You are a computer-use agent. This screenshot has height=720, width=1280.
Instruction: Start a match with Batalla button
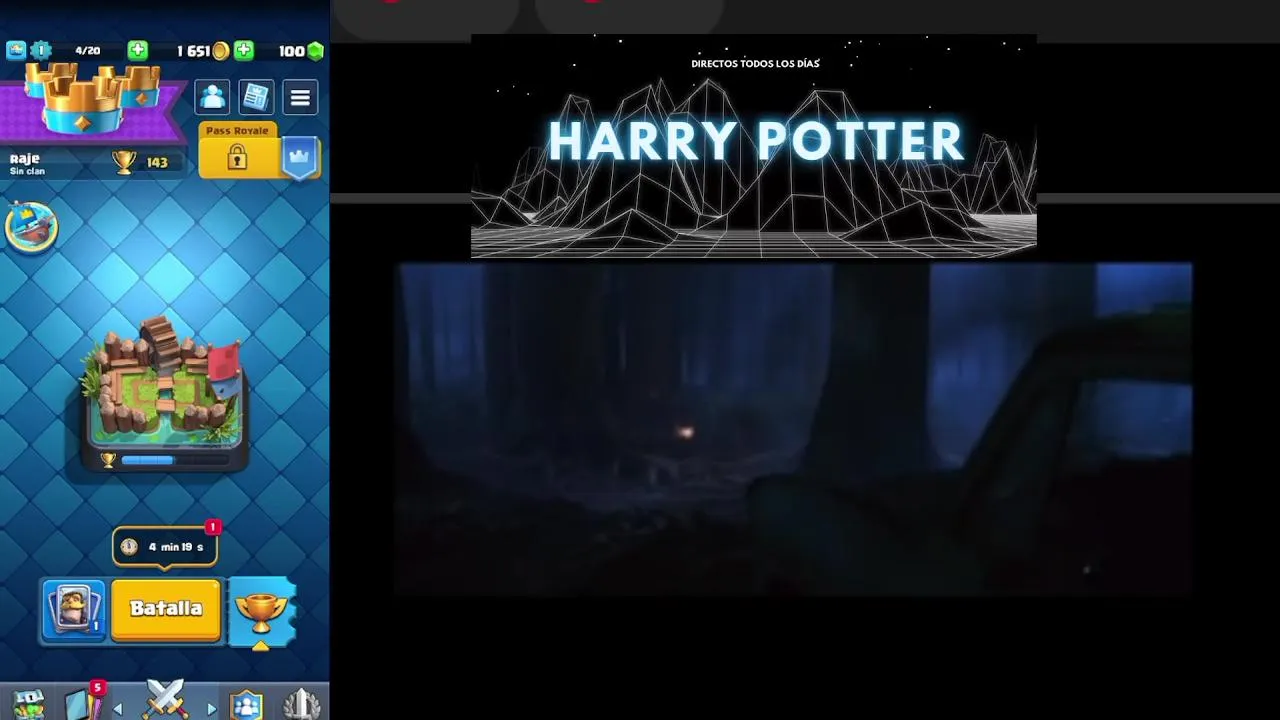point(166,609)
